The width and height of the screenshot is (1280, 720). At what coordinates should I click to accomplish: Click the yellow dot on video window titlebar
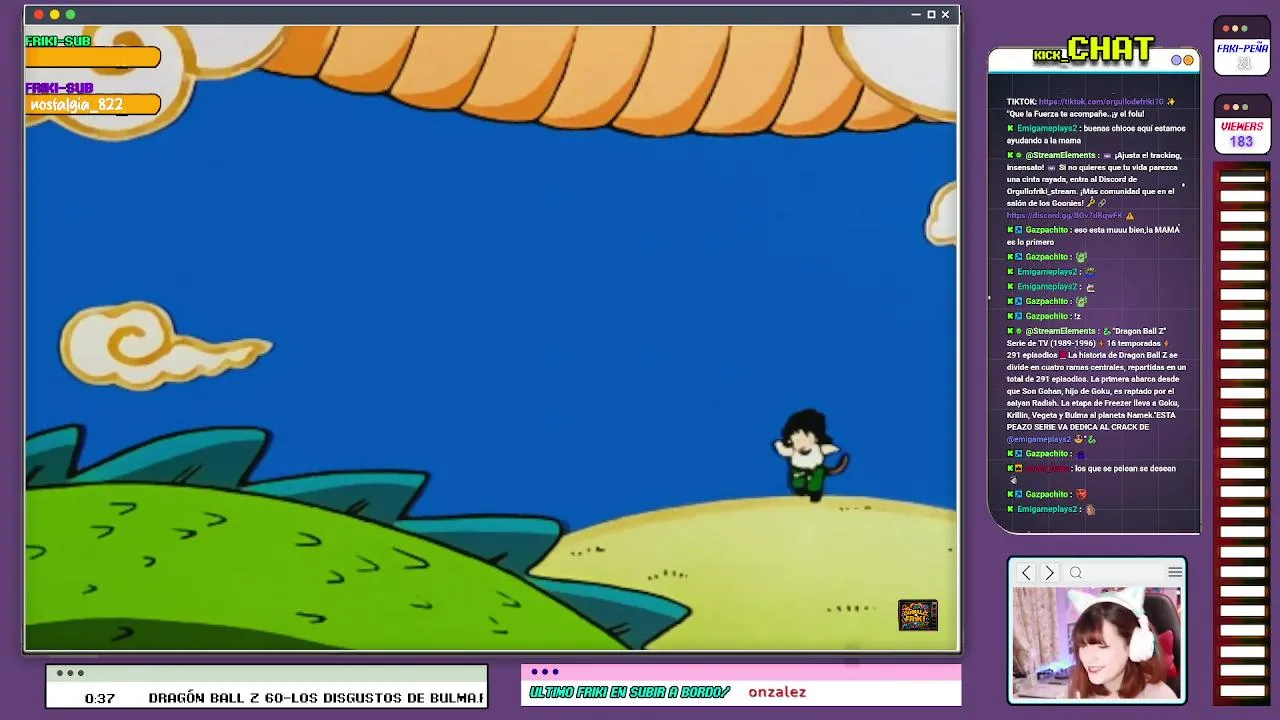54,14
